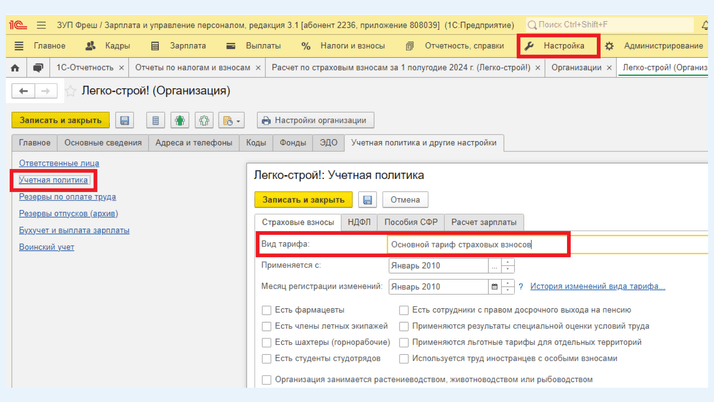Switch to ЭДО tab
The height and width of the screenshot is (402, 714).
coord(328,143)
